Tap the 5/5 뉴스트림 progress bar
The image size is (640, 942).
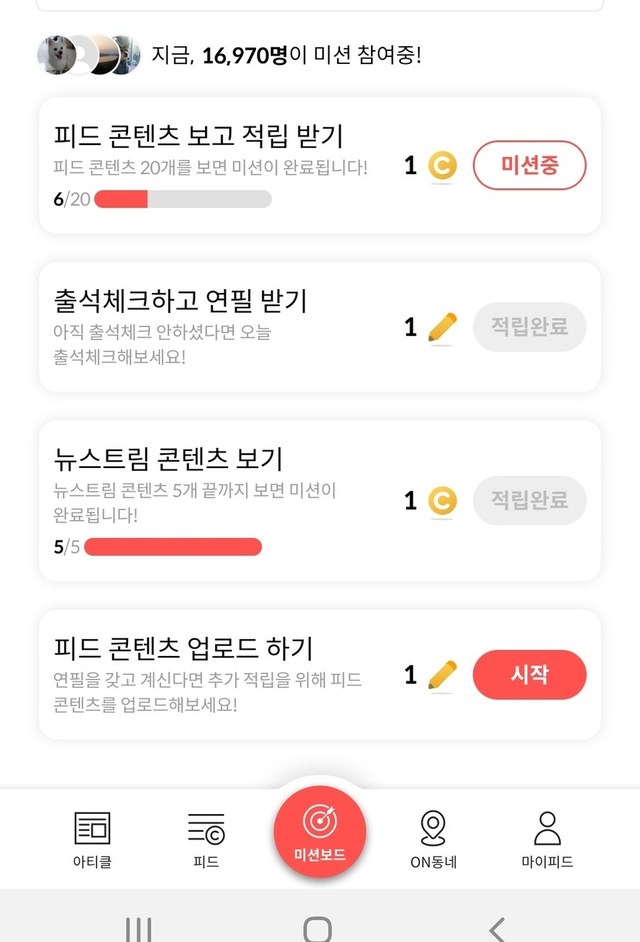point(173,547)
